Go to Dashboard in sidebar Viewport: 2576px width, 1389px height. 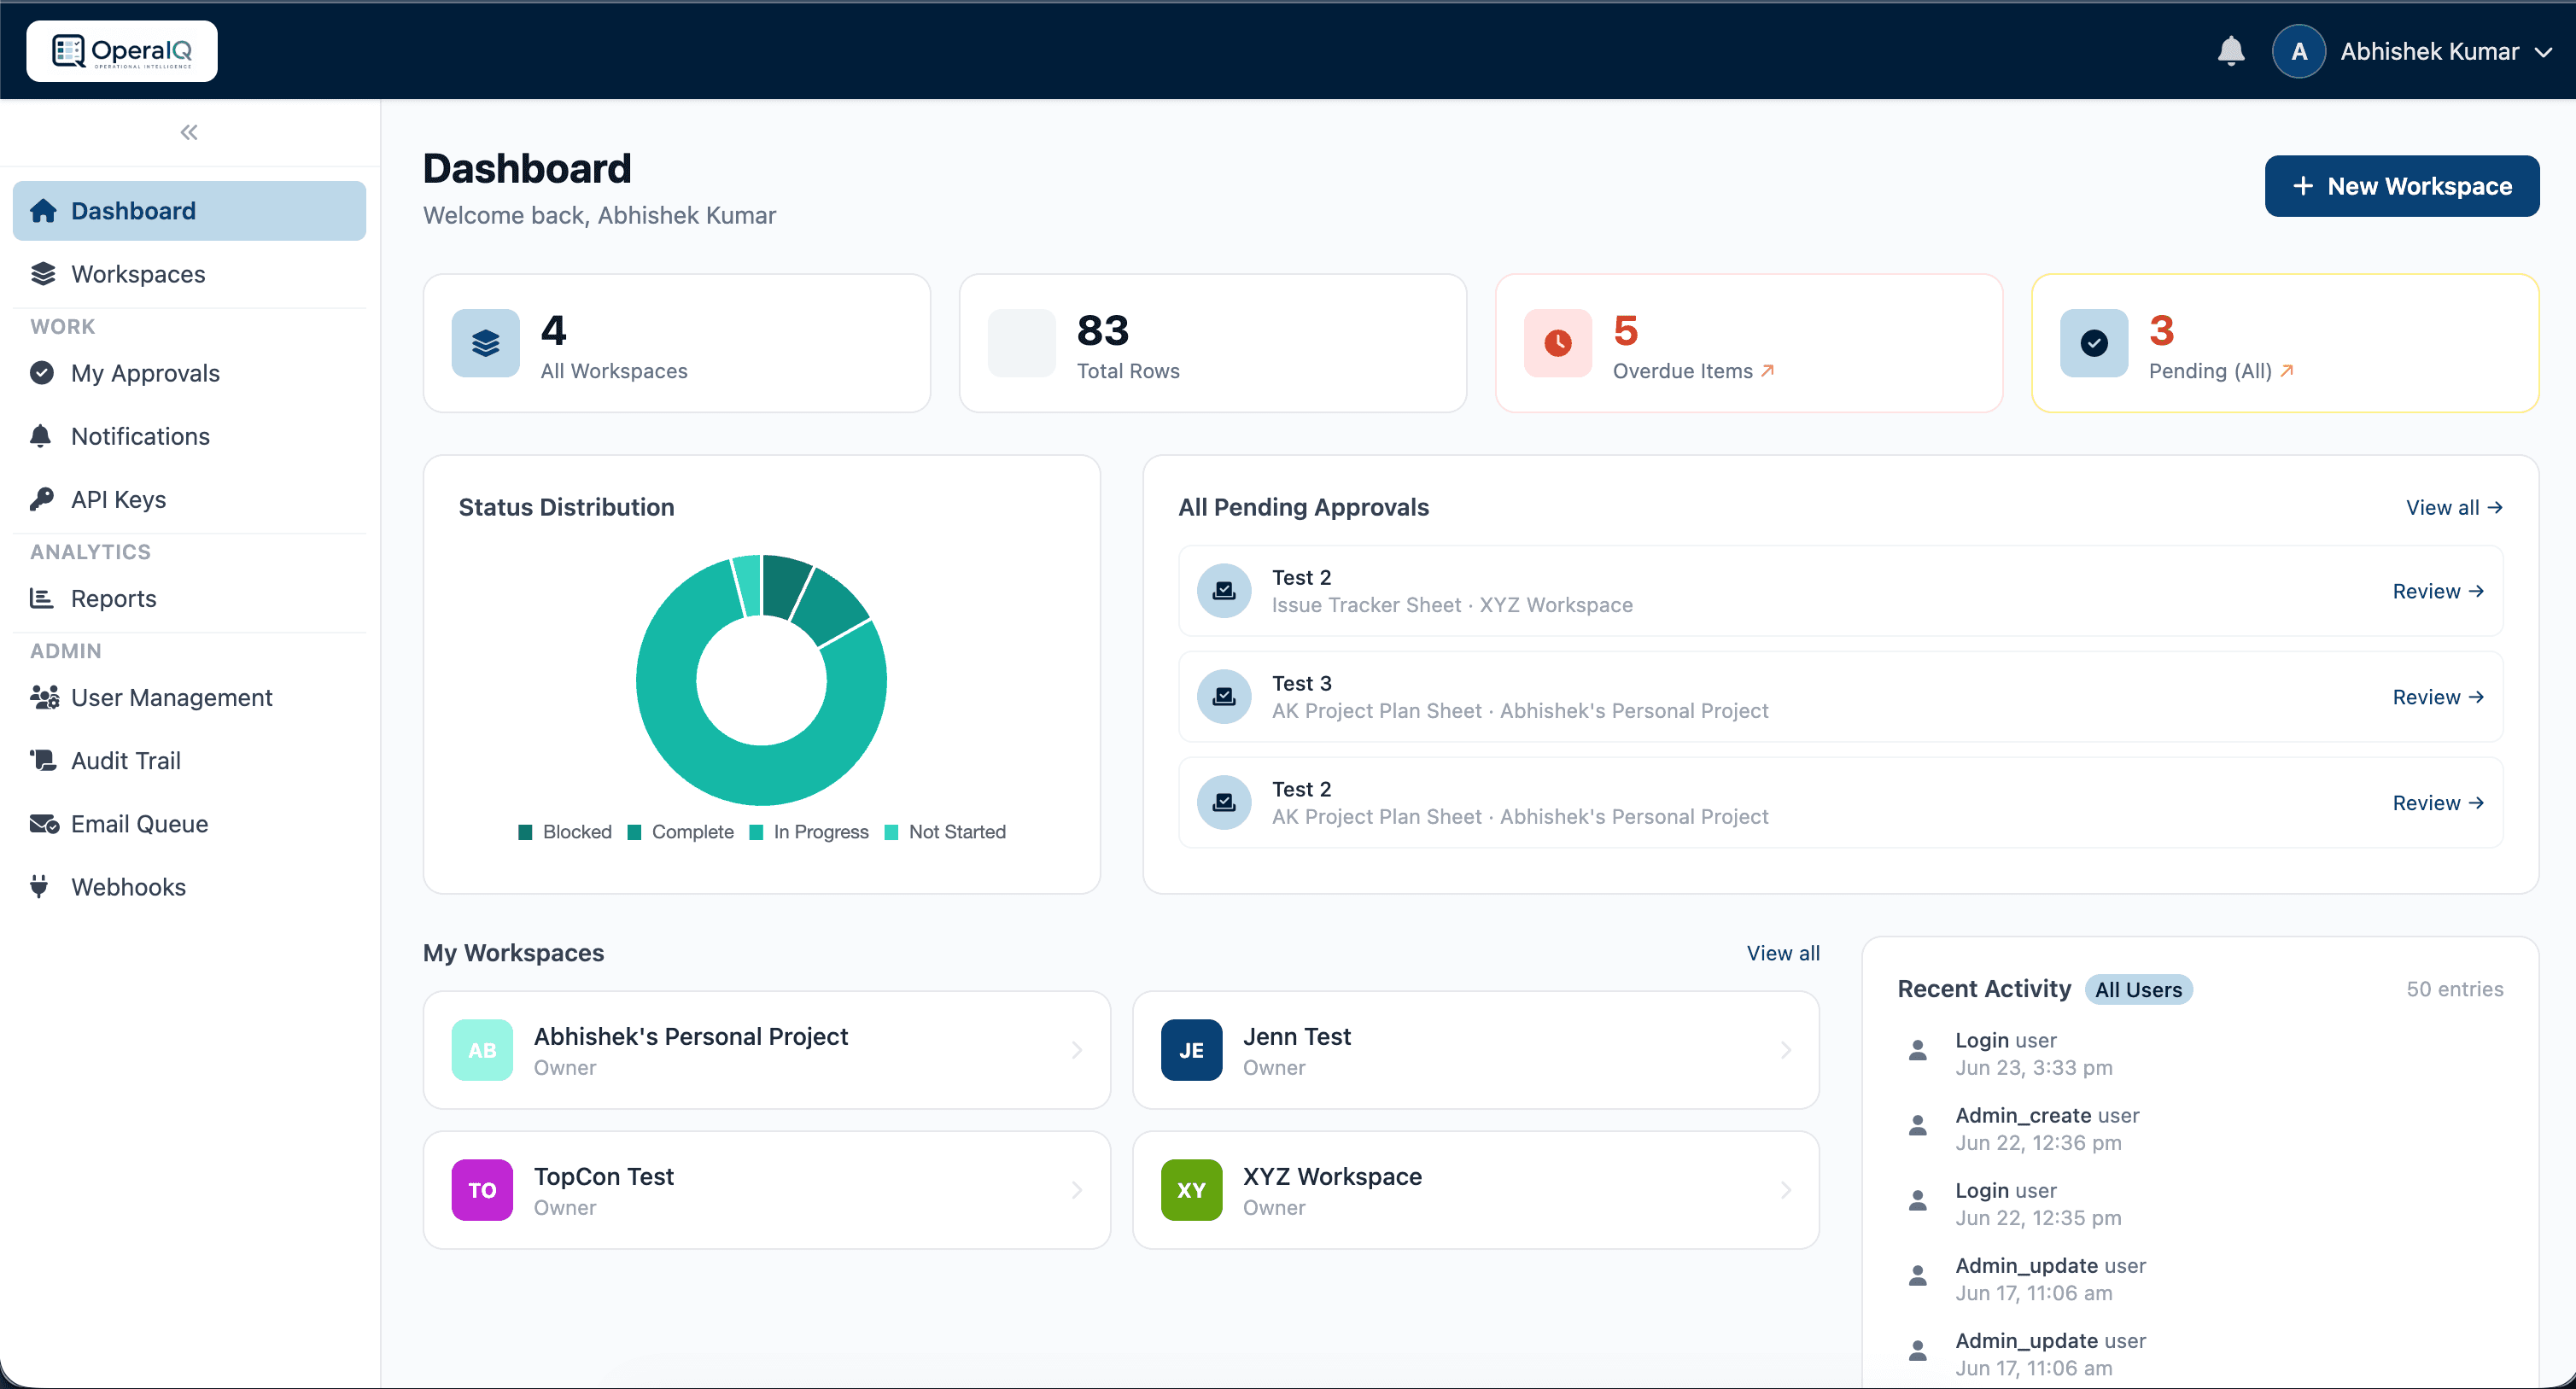coord(189,211)
